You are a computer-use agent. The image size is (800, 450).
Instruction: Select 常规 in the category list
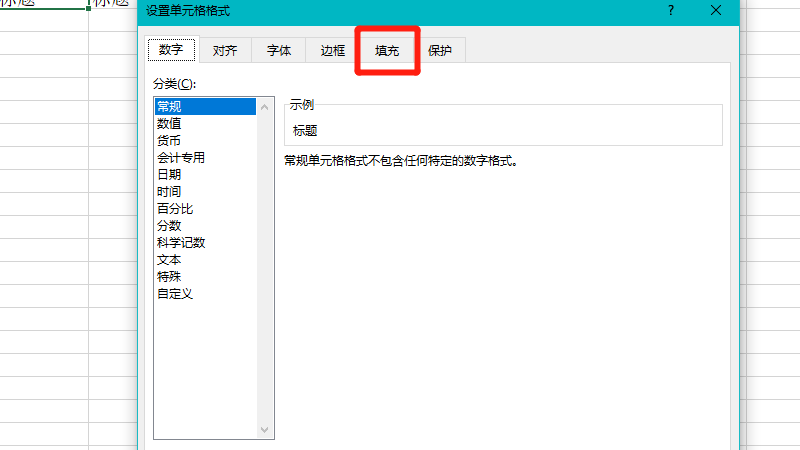tap(205, 107)
